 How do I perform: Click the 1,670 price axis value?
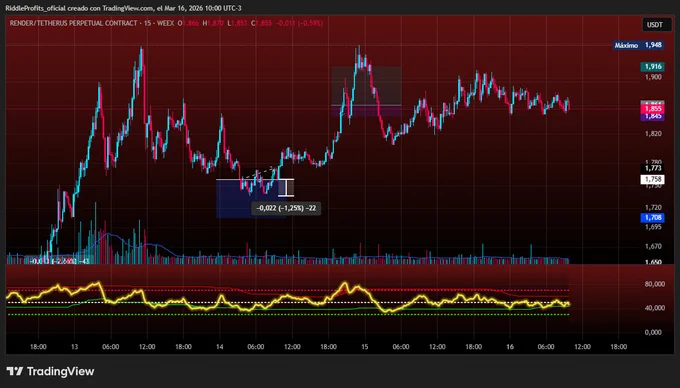[x=653, y=246]
